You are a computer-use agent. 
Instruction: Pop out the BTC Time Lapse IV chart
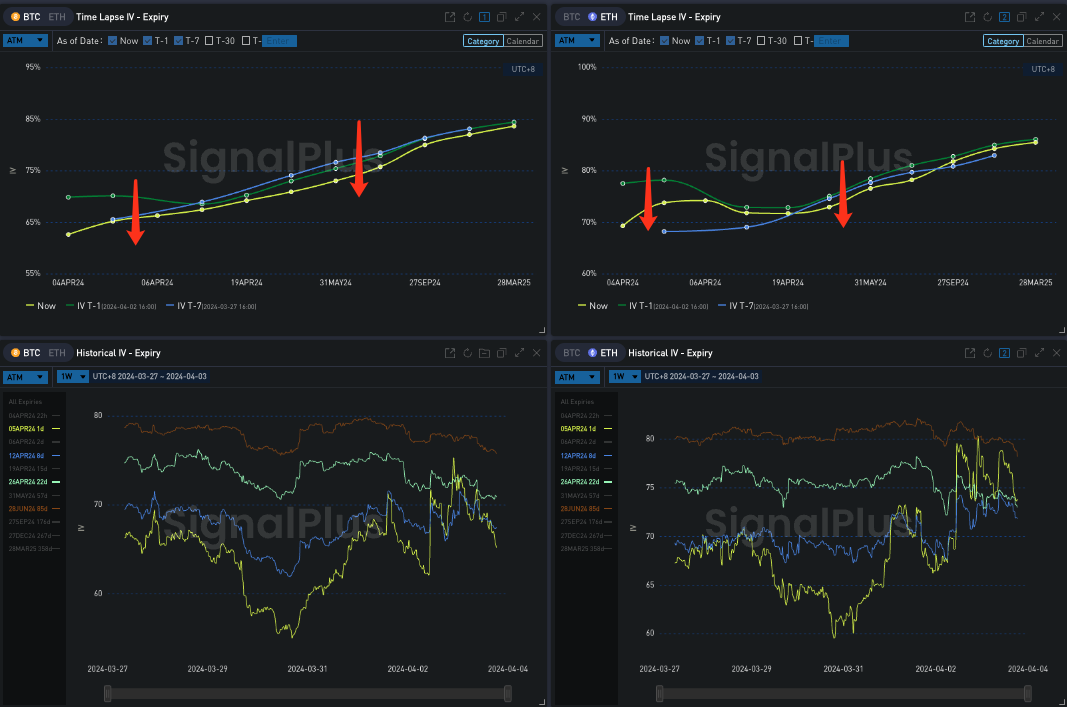(x=450, y=17)
